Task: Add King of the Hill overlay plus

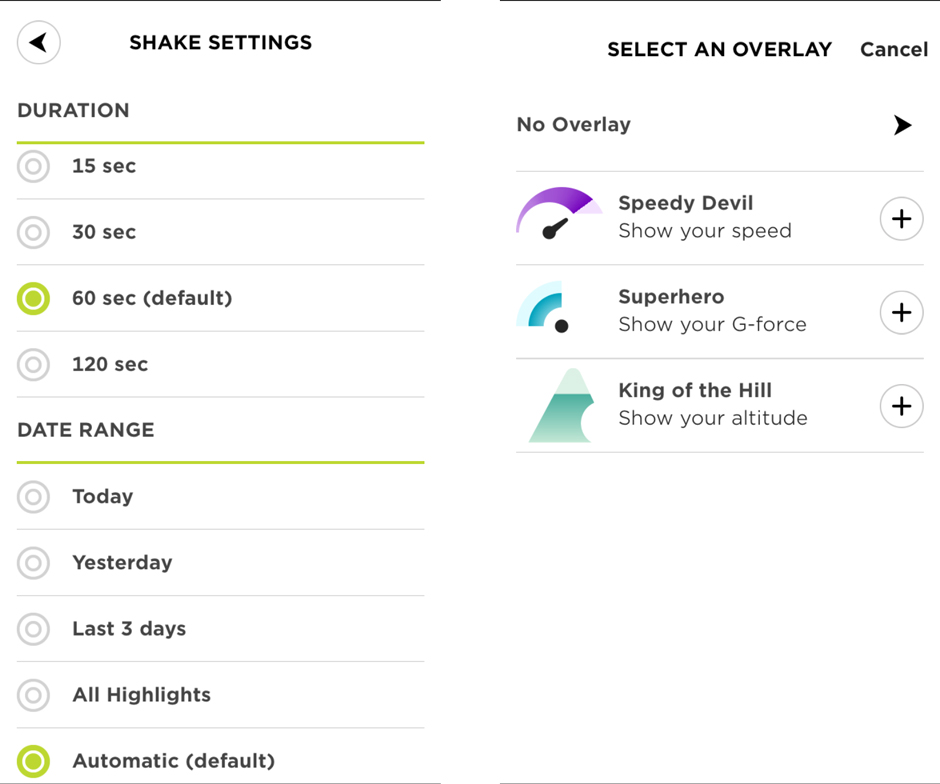Action: (x=901, y=406)
